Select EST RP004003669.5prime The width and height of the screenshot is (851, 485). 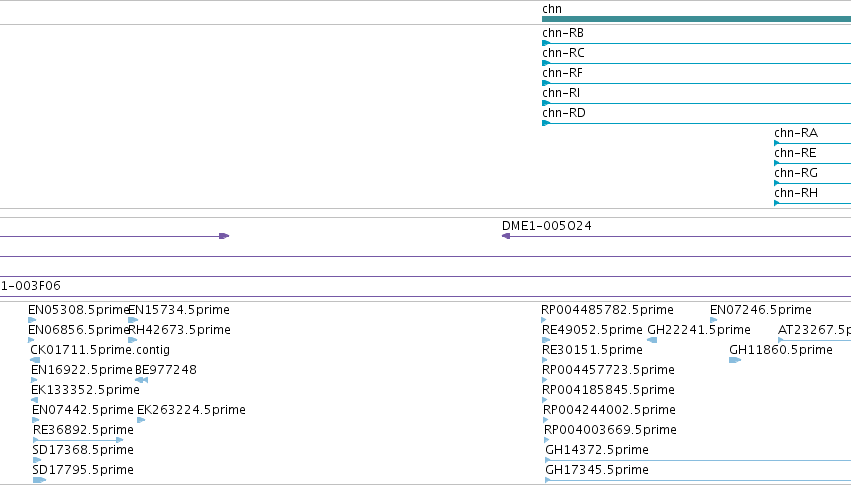610,430
